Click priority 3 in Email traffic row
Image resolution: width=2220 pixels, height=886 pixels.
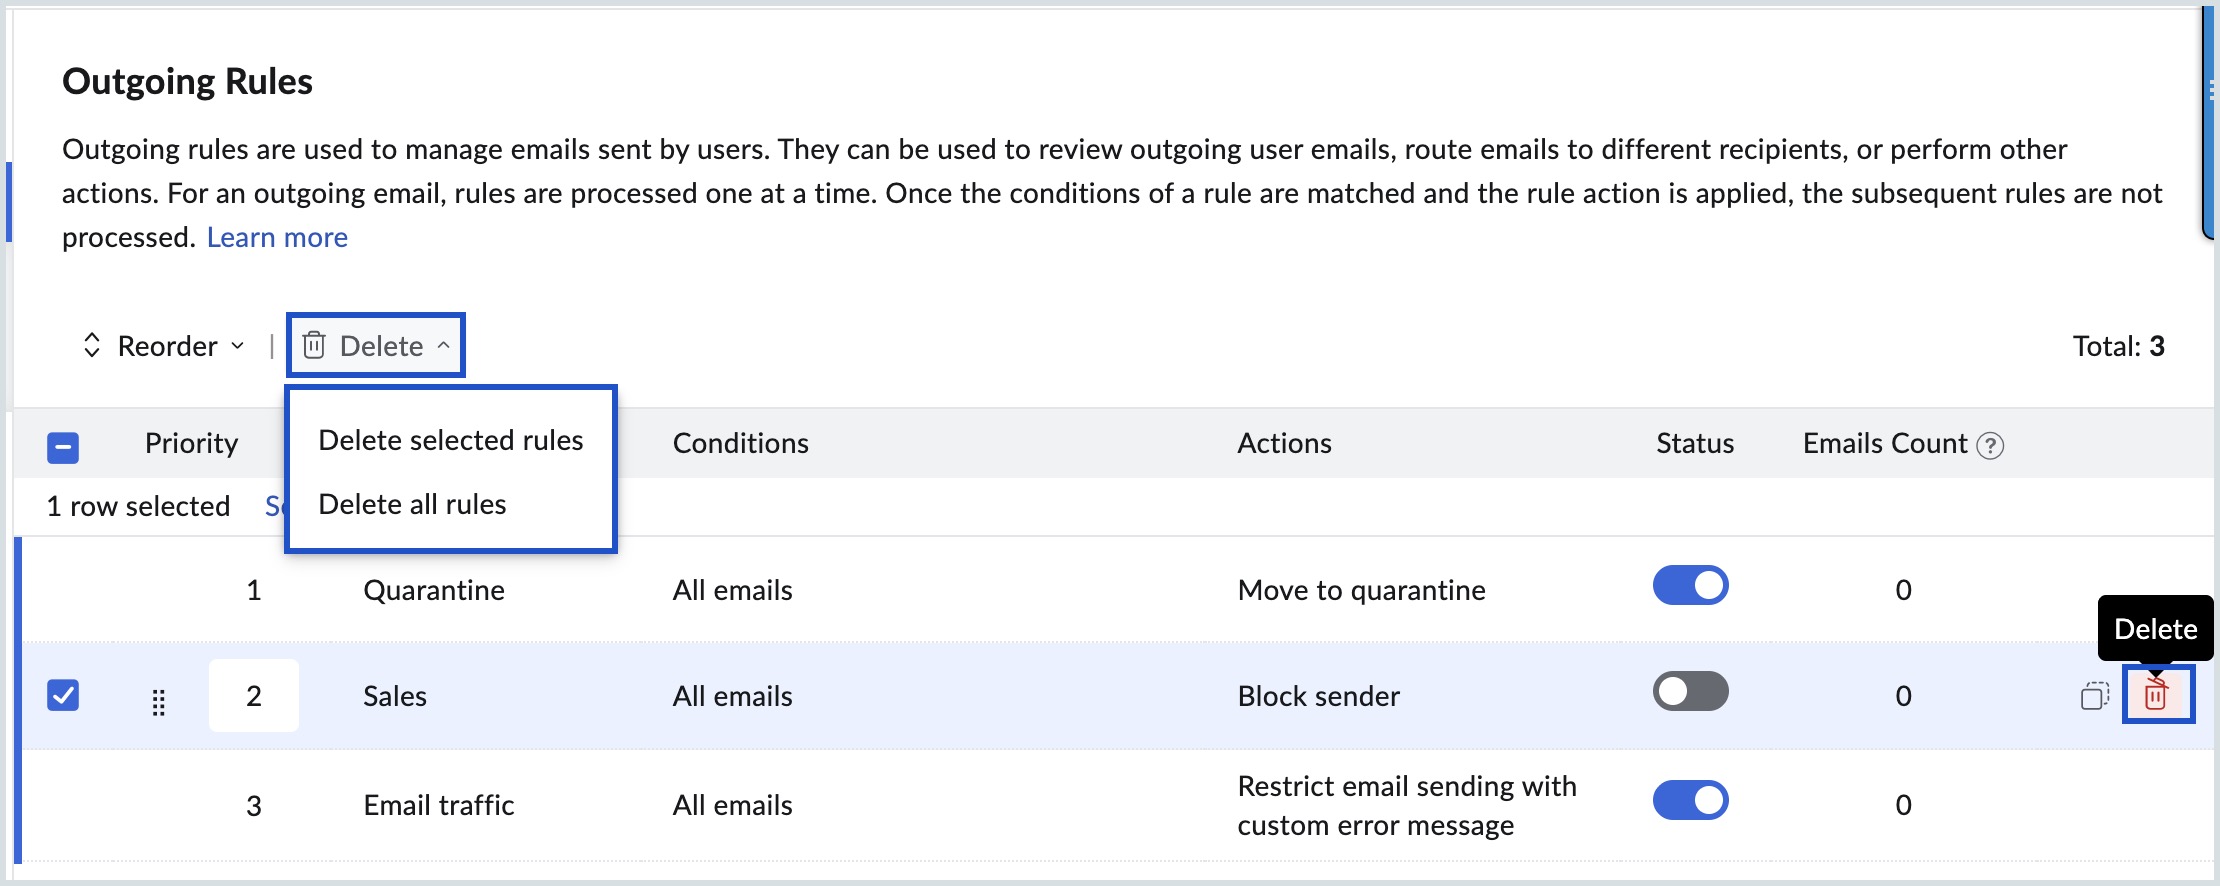[x=254, y=805]
